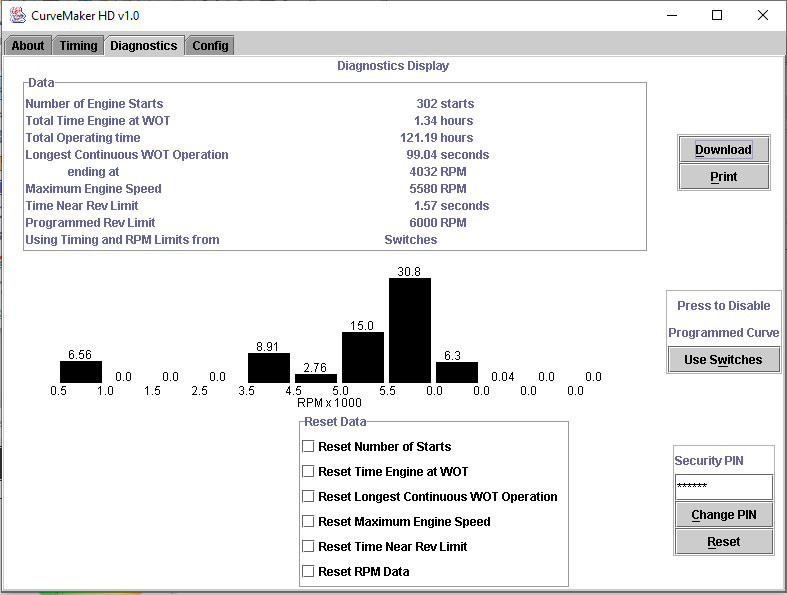Click the Print button
The width and height of the screenshot is (787, 595).
pos(723,177)
